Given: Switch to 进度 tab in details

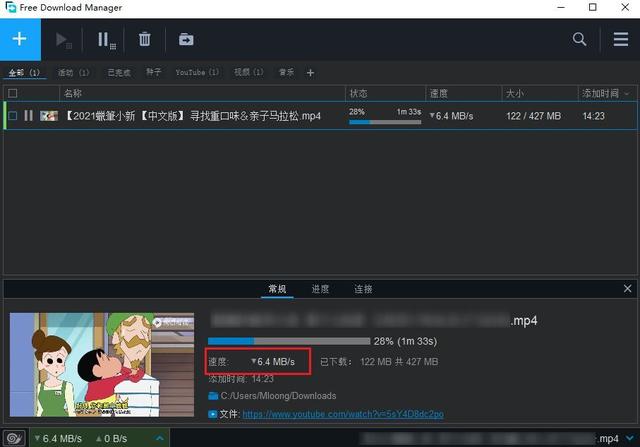Looking at the screenshot, I should click(320, 289).
